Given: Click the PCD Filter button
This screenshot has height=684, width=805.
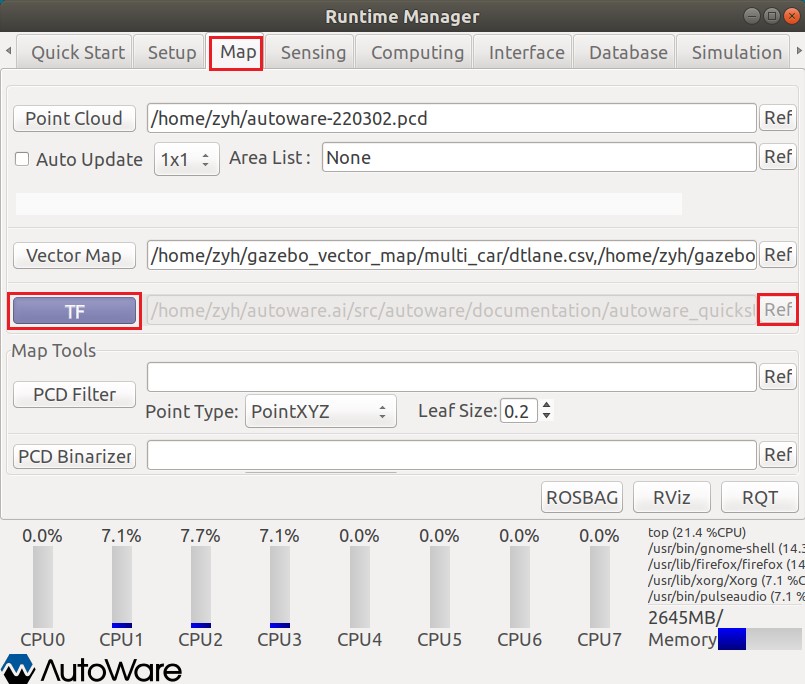Looking at the screenshot, I should (x=73, y=394).
